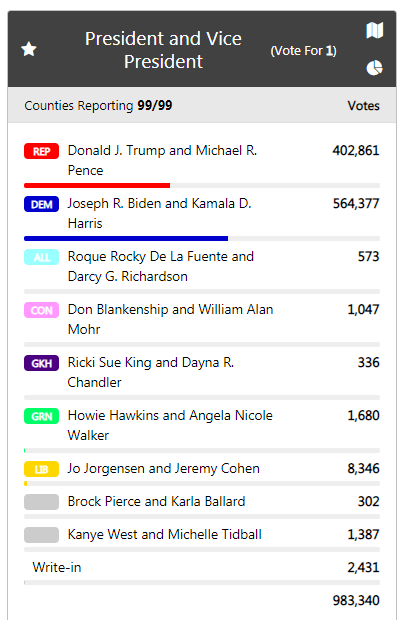Click the light blue ALL party badge
Screen dimensions: 401x620
click(x=42, y=257)
